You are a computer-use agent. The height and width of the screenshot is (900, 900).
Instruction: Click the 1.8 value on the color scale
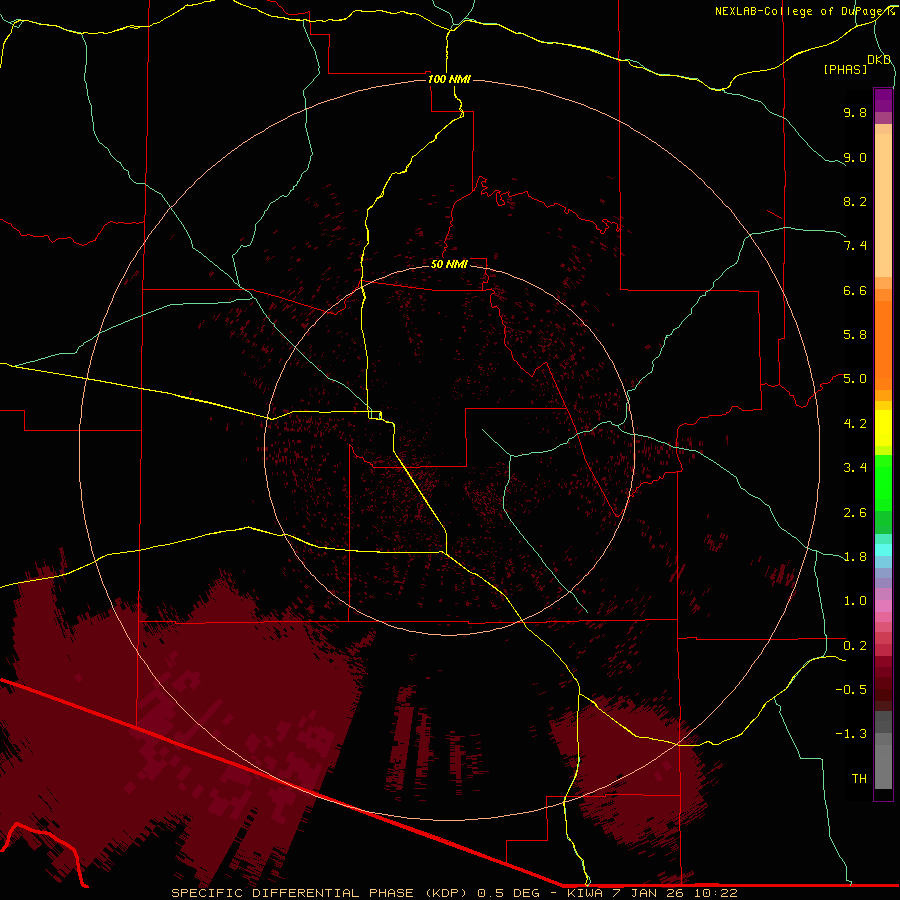(x=855, y=557)
